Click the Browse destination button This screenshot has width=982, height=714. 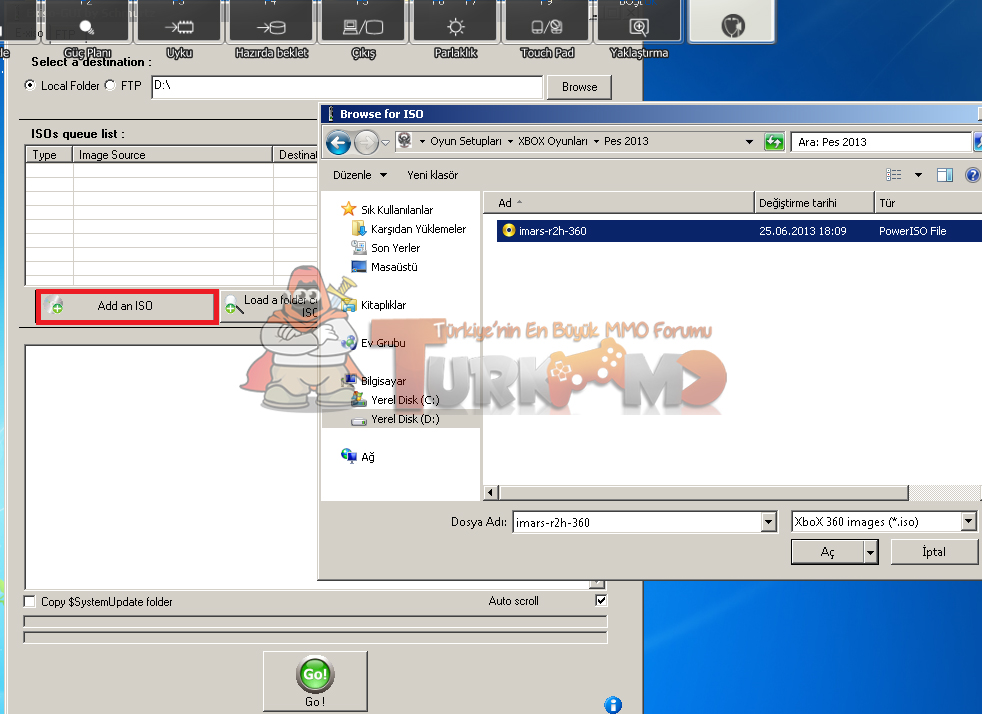(x=579, y=87)
